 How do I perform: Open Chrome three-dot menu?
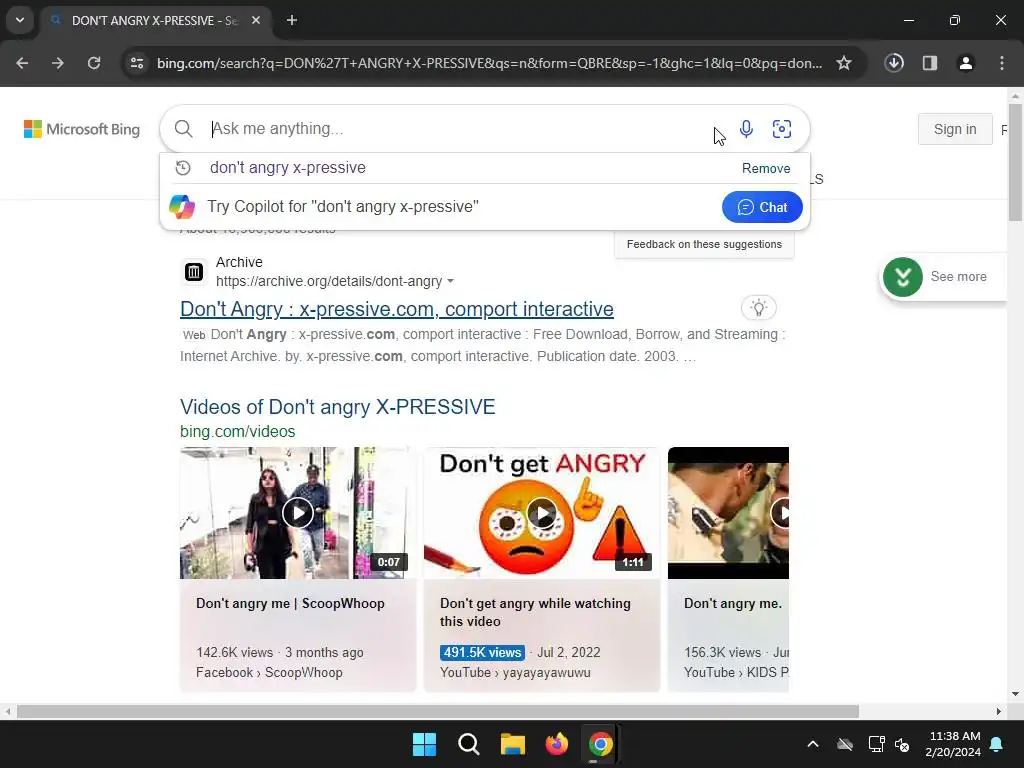[x=1002, y=63]
